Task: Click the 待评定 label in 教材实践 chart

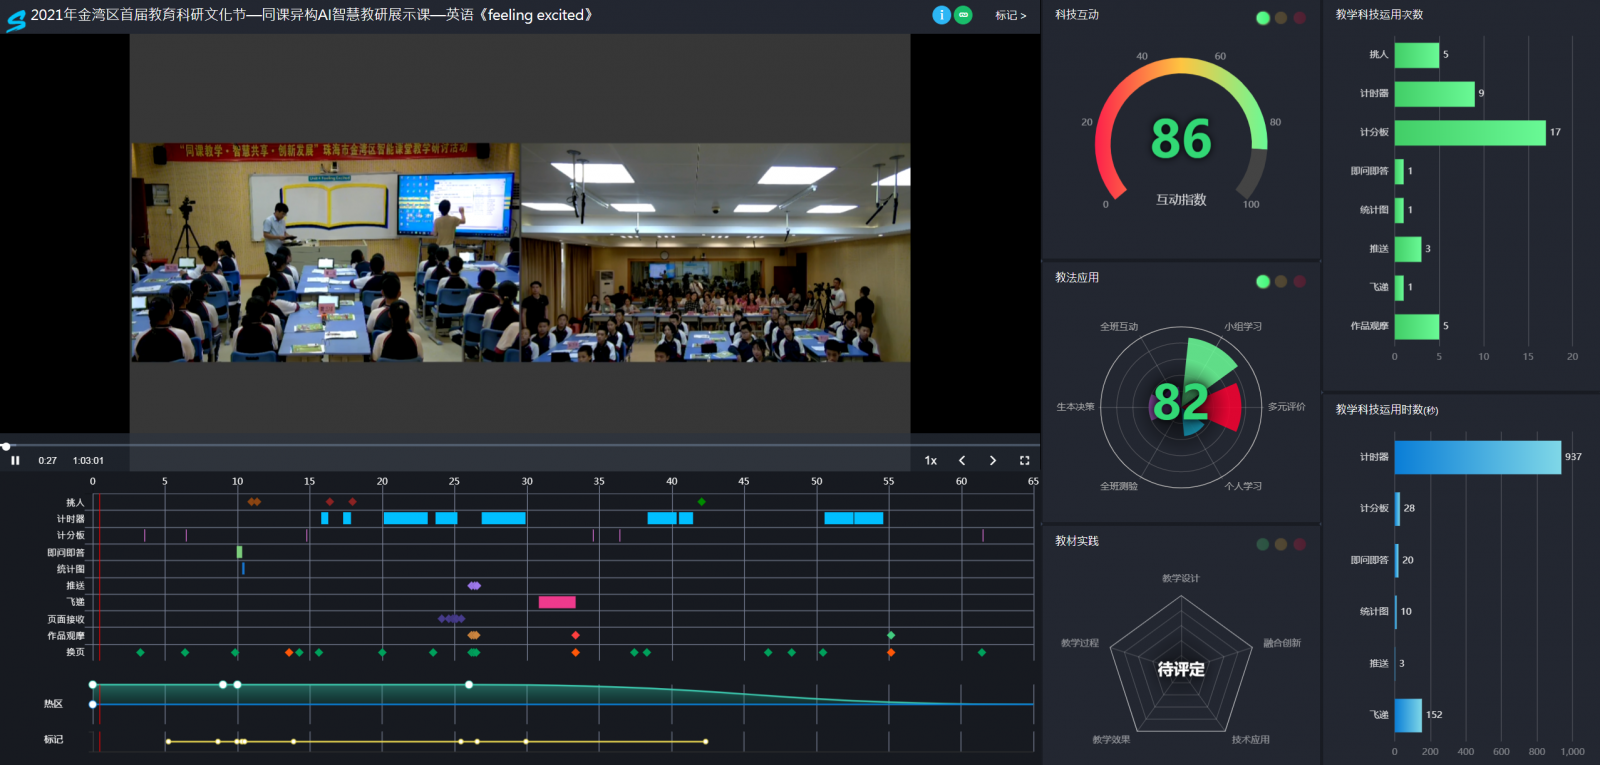Action: 1181,669
